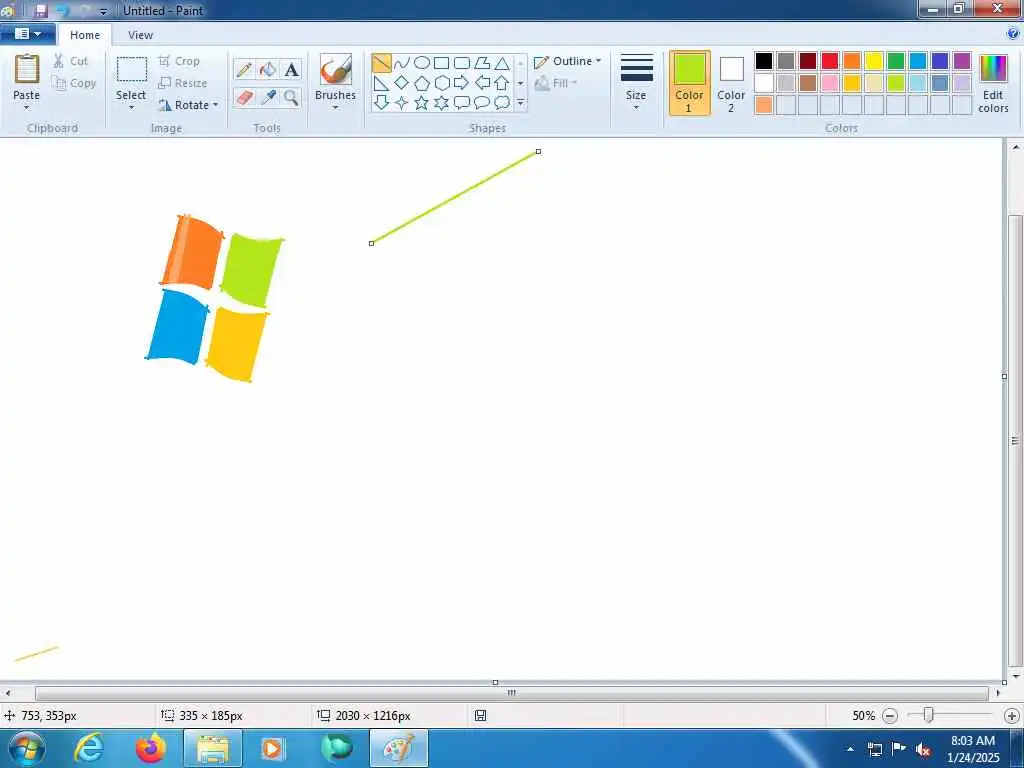
Task: Choose the Left arrow shape
Action: click(482, 83)
